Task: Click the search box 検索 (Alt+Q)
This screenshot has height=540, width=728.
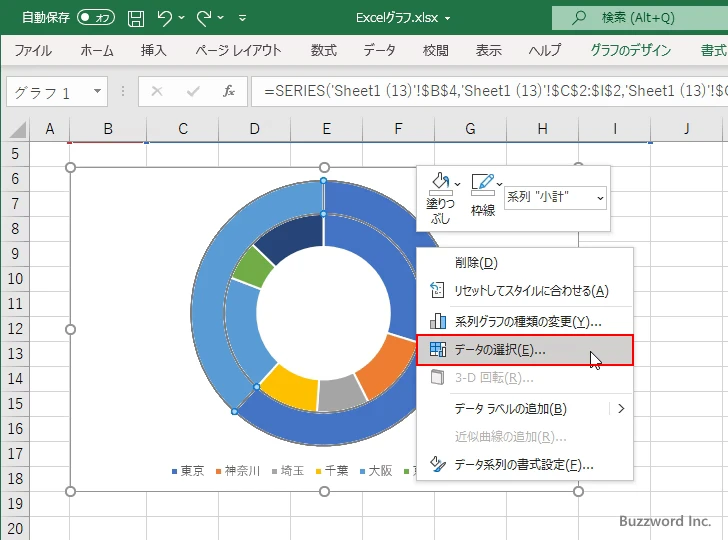Action: [x=640, y=18]
